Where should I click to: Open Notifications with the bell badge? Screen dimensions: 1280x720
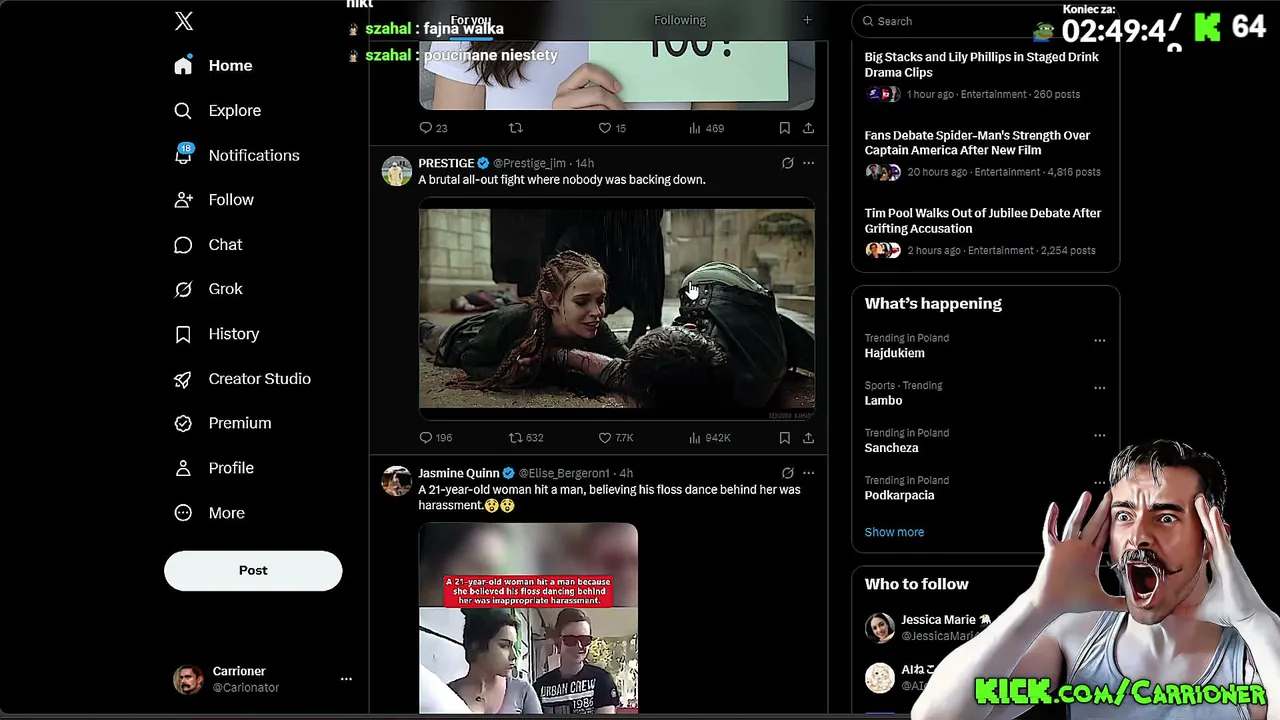[236, 155]
